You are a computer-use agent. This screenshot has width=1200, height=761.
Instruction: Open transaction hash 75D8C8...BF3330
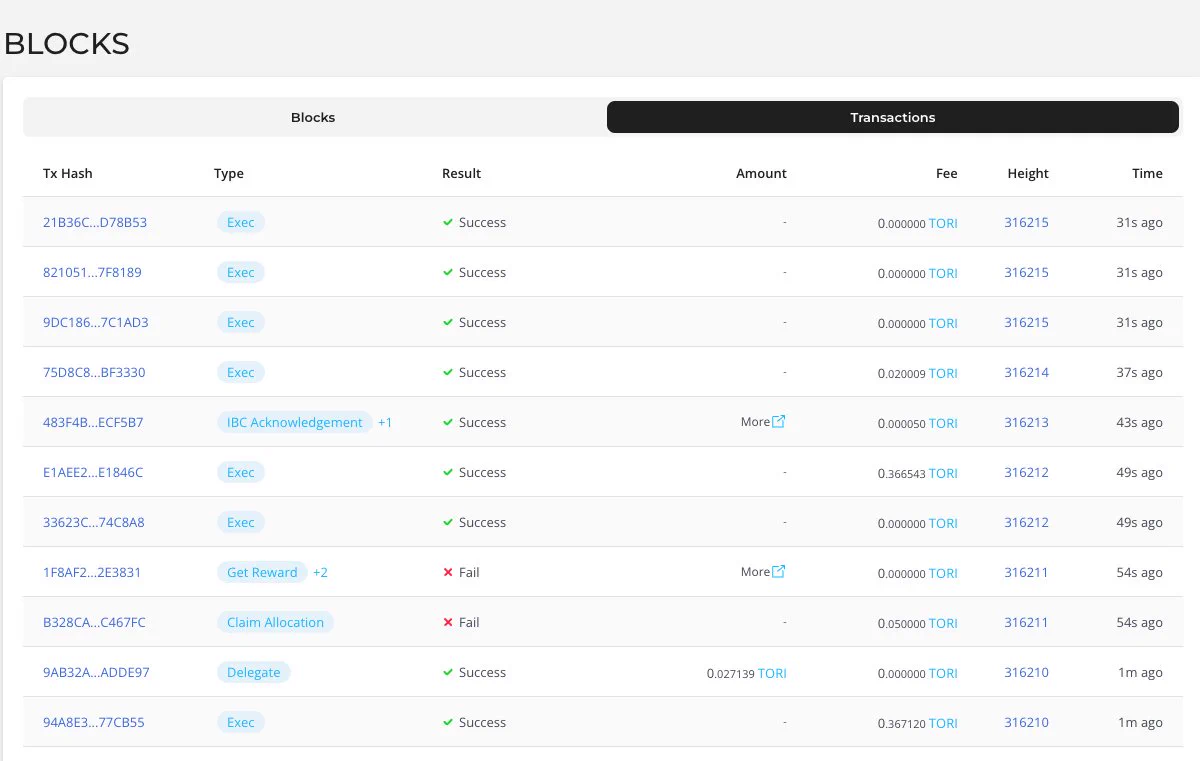tap(94, 372)
